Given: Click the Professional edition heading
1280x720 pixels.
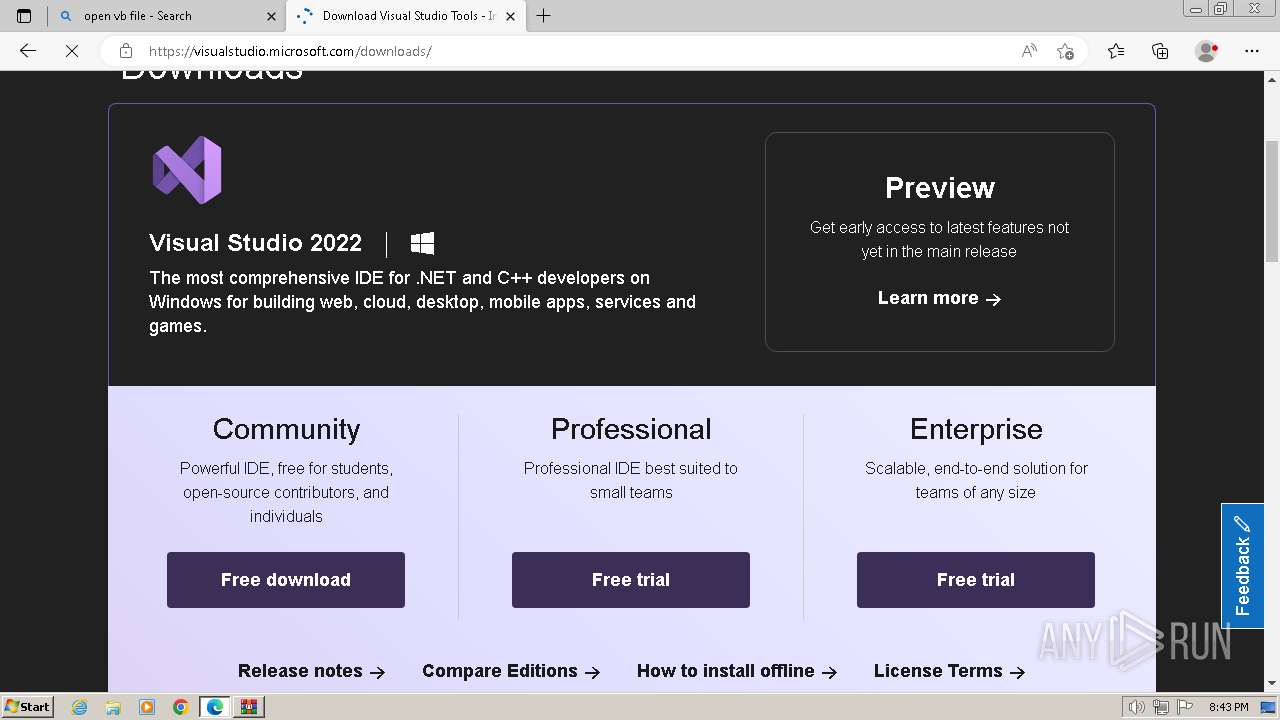Looking at the screenshot, I should (x=631, y=429).
